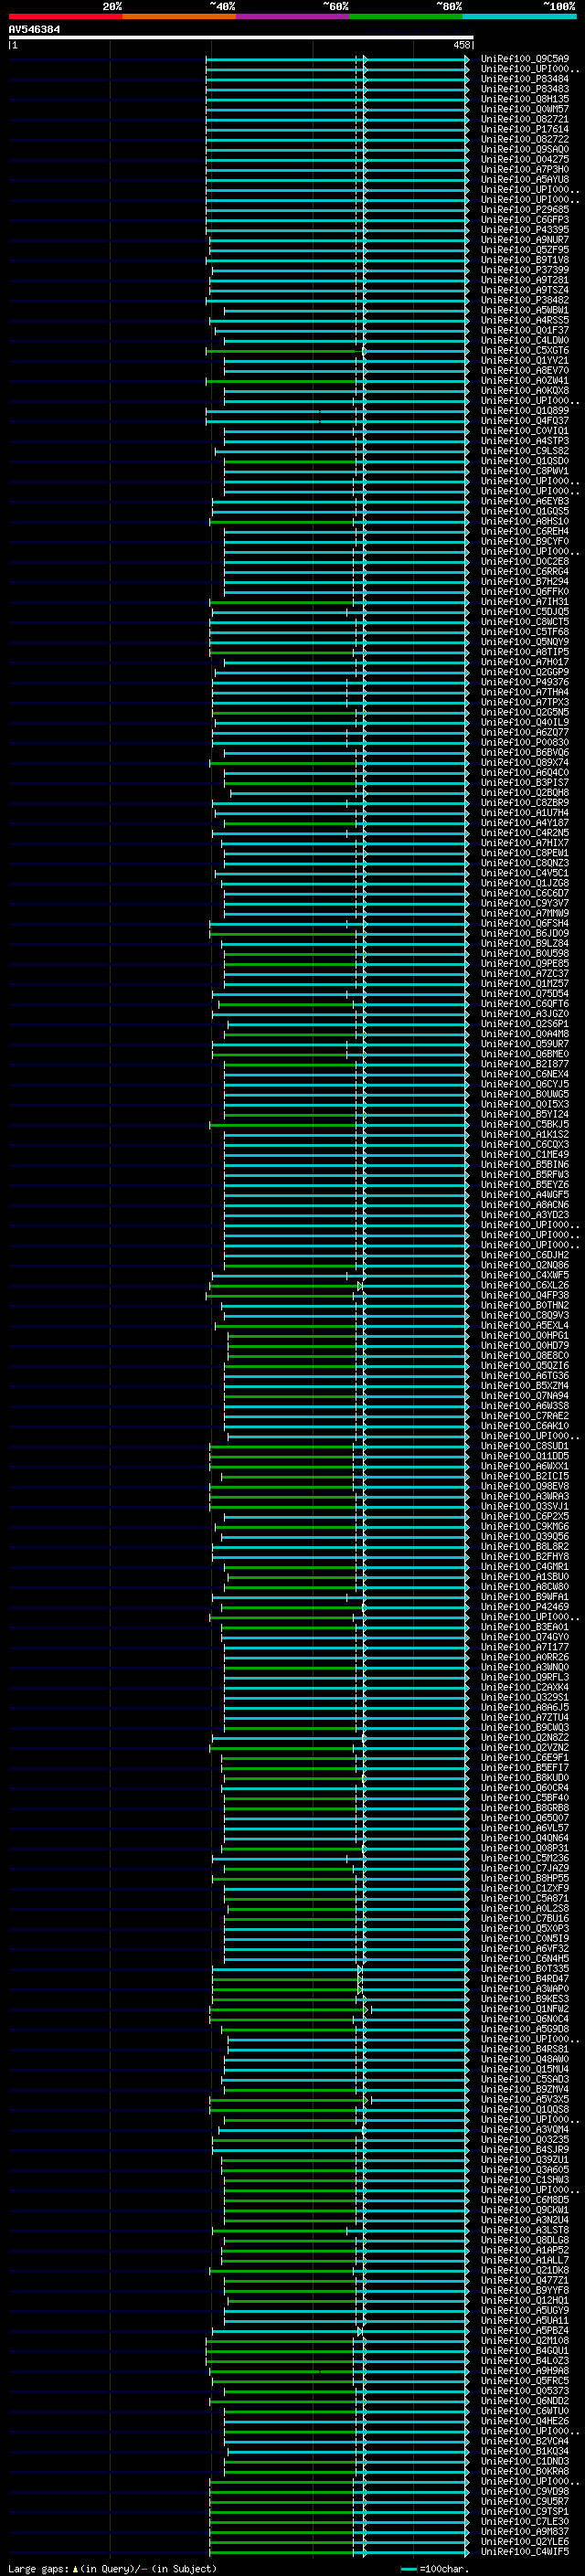585x2576 pixels.
Task: Click the purple ~60% identity color segment
Action: click(x=293, y=16)
